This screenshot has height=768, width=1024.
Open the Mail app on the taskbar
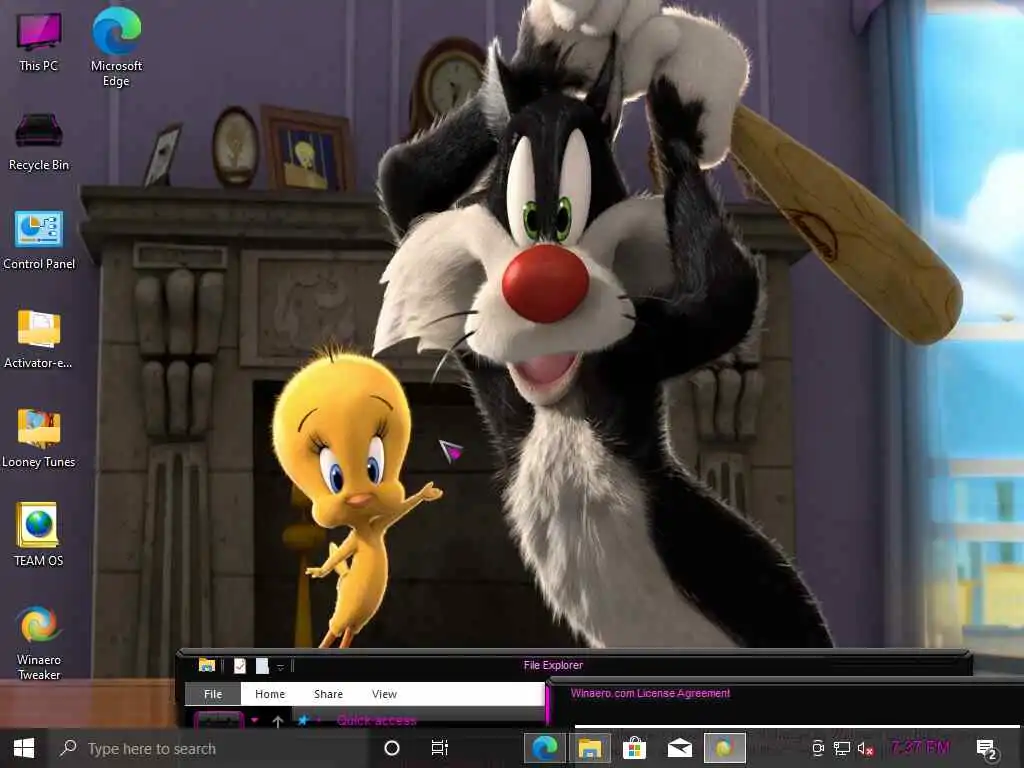(x=680, y=748)
